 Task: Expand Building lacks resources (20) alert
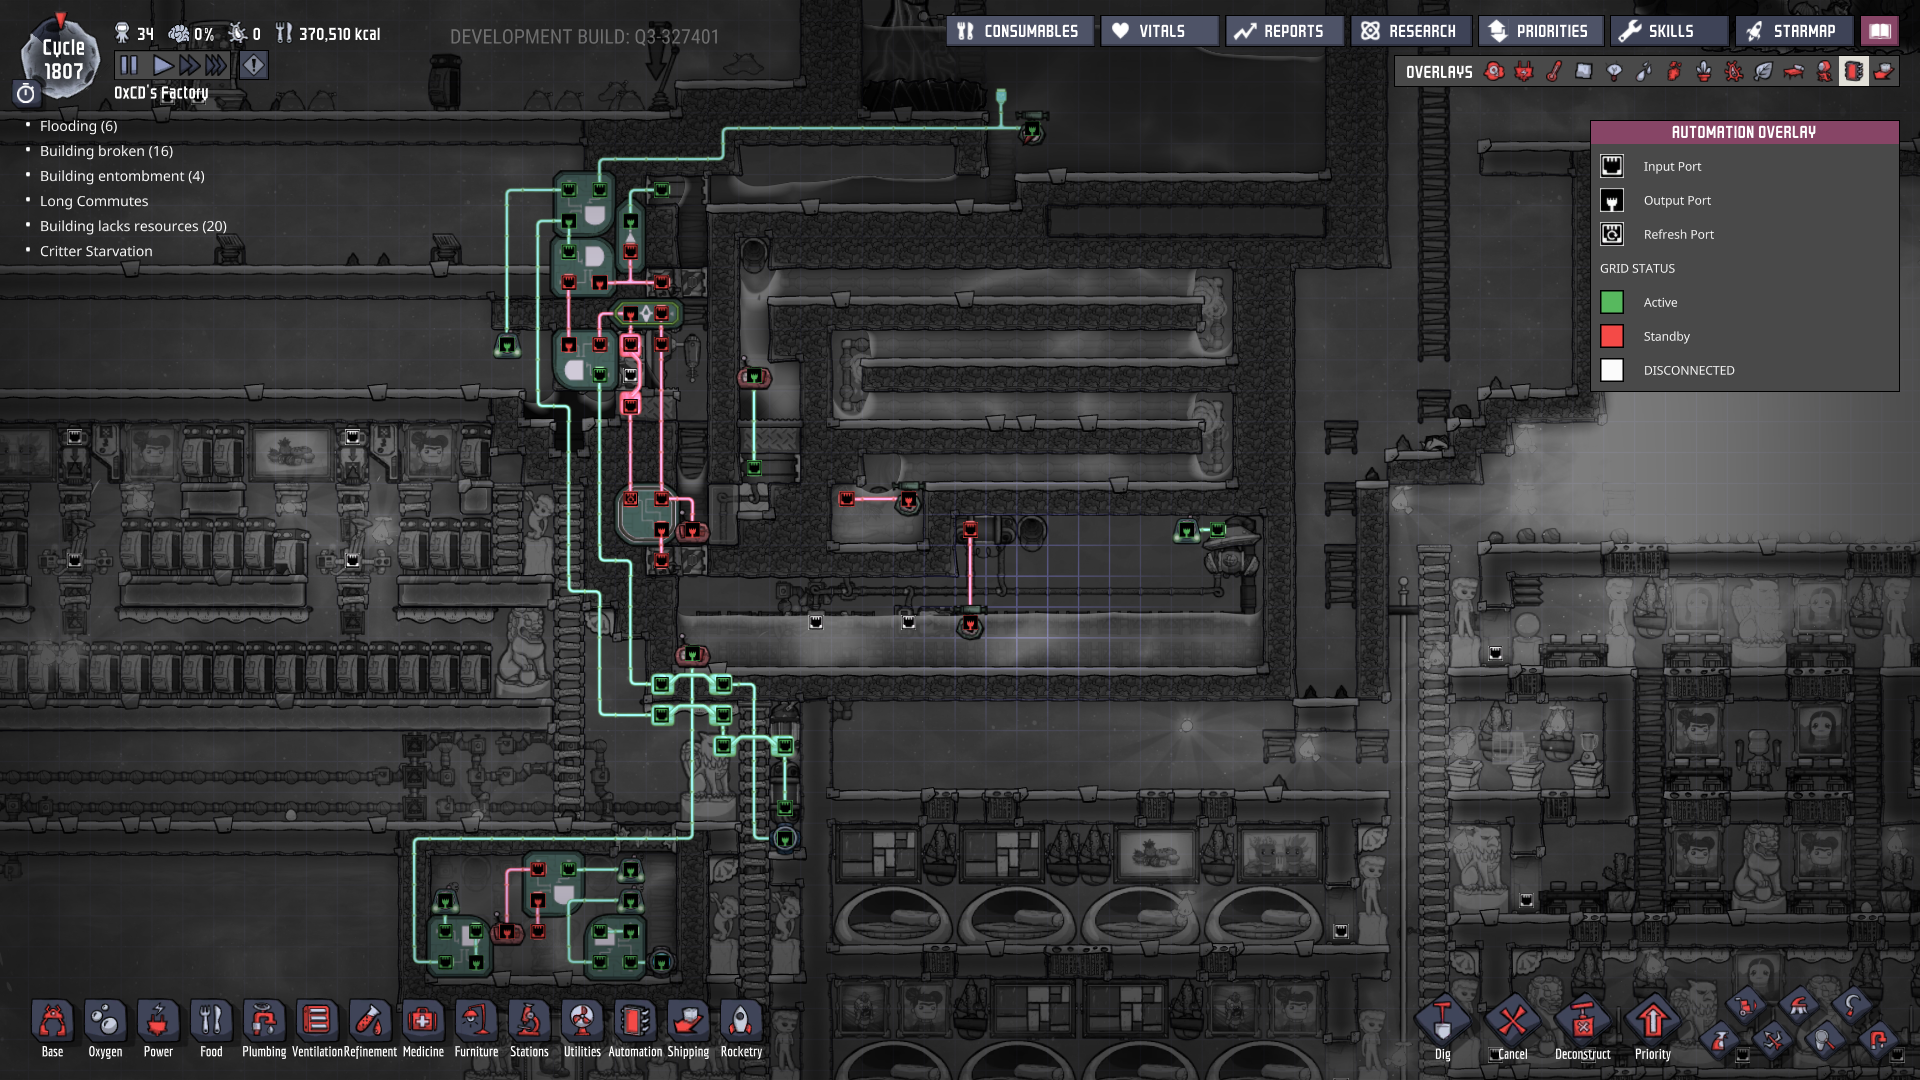coord(133,226)
